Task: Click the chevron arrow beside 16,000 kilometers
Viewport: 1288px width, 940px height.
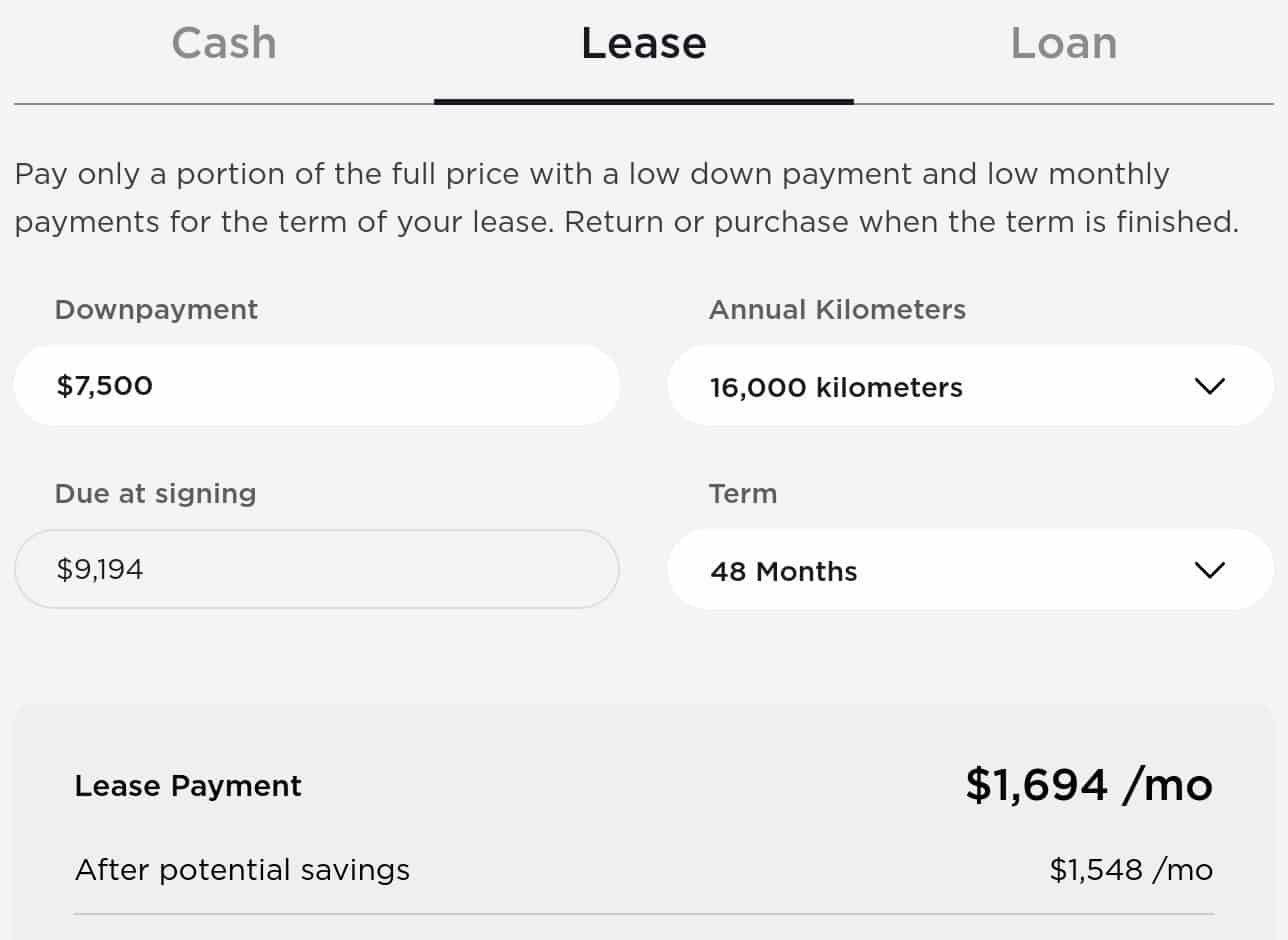Action: tap(1209, 386)
